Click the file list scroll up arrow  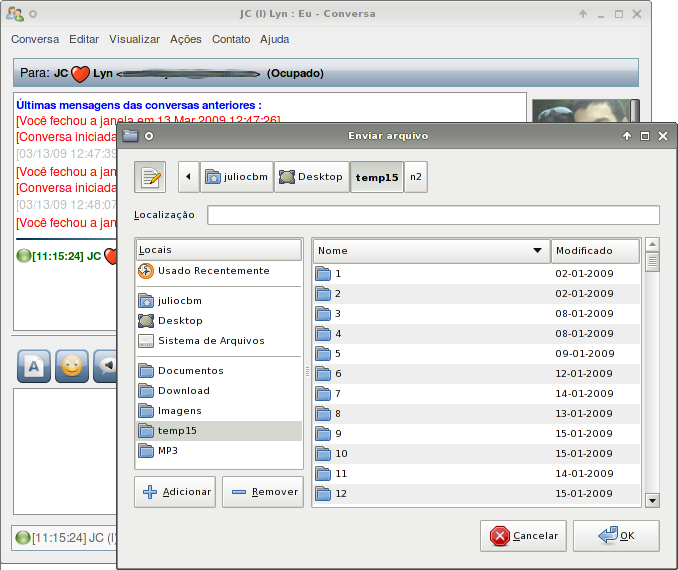[x=652, y=245]
